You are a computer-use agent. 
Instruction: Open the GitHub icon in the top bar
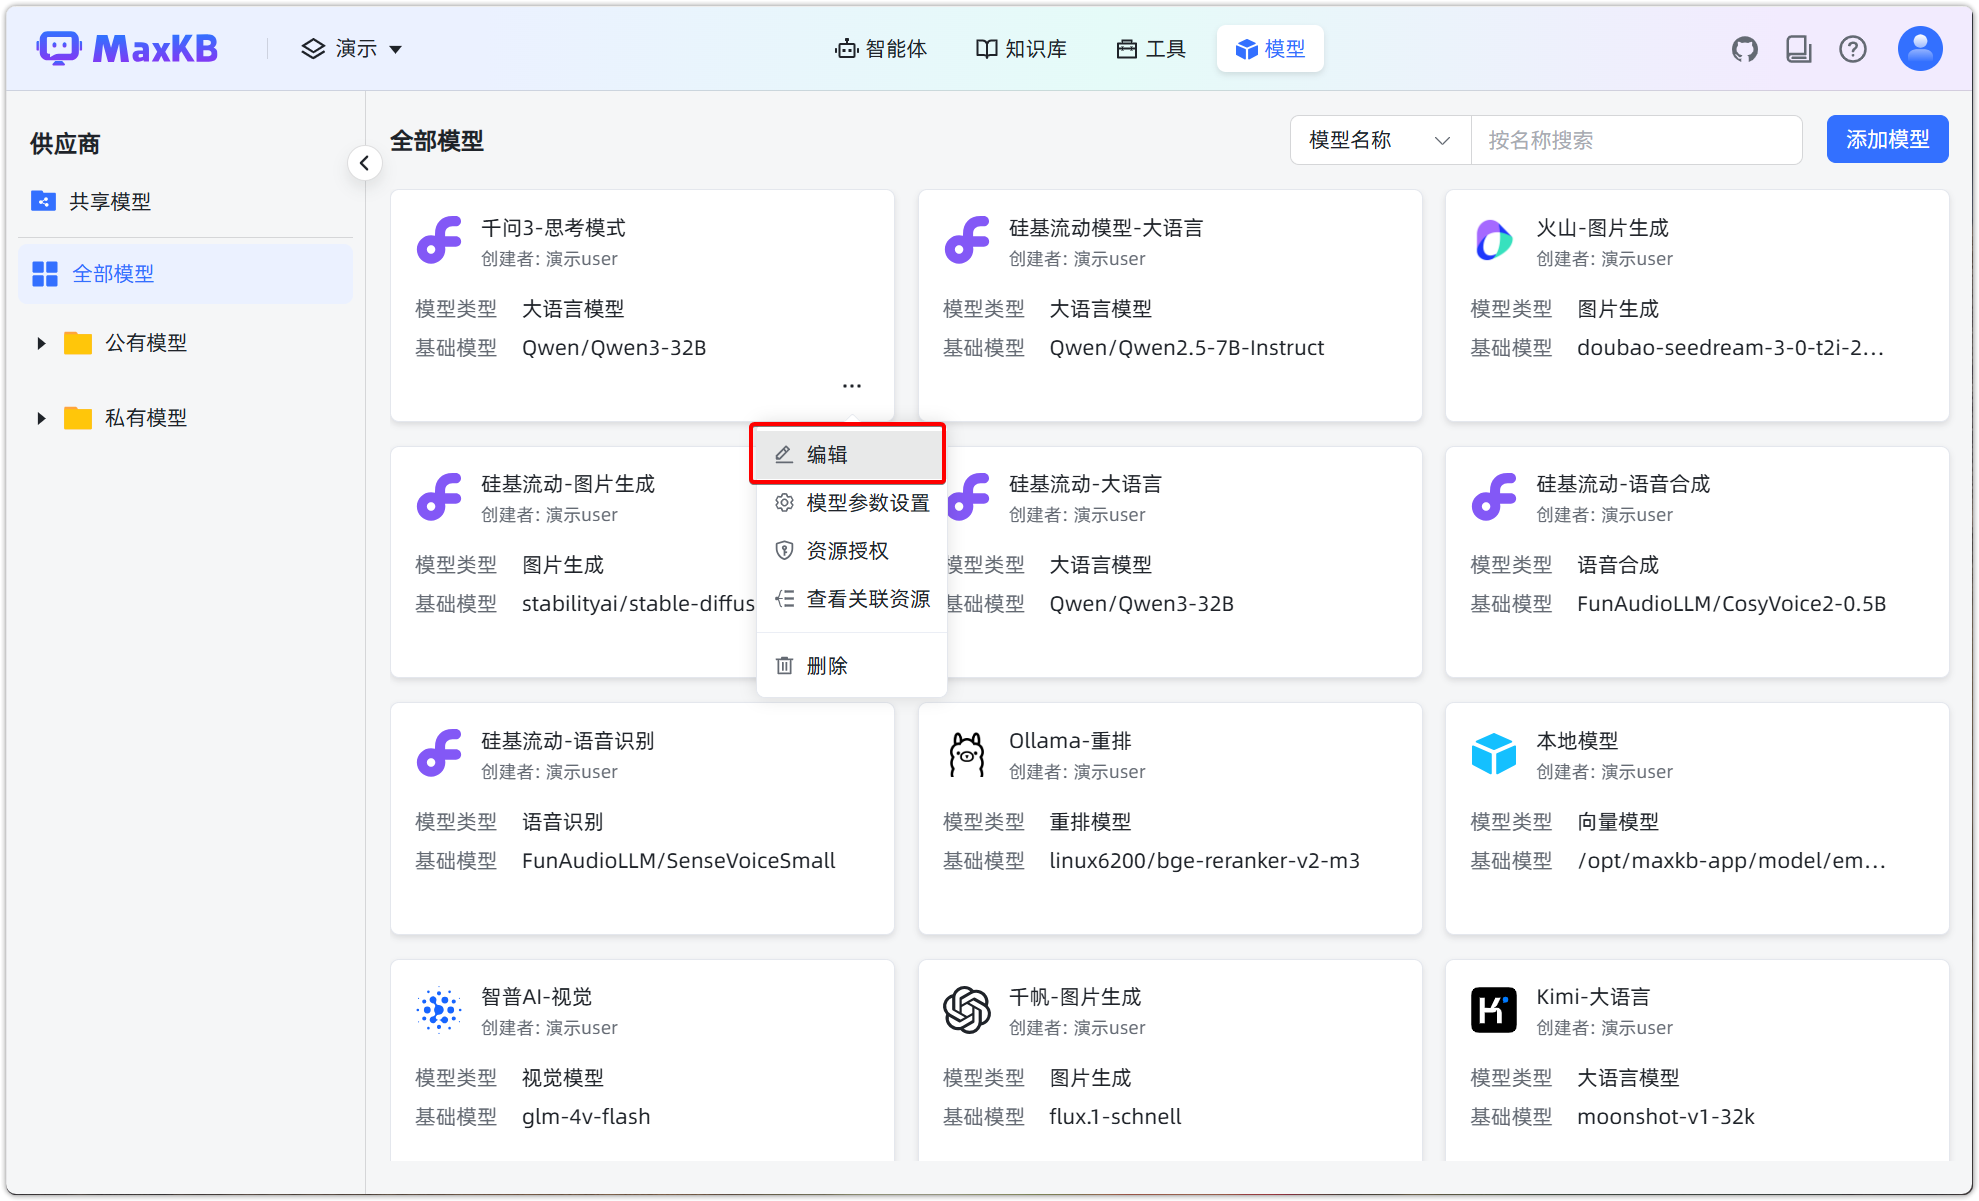tap(1745, 47)
